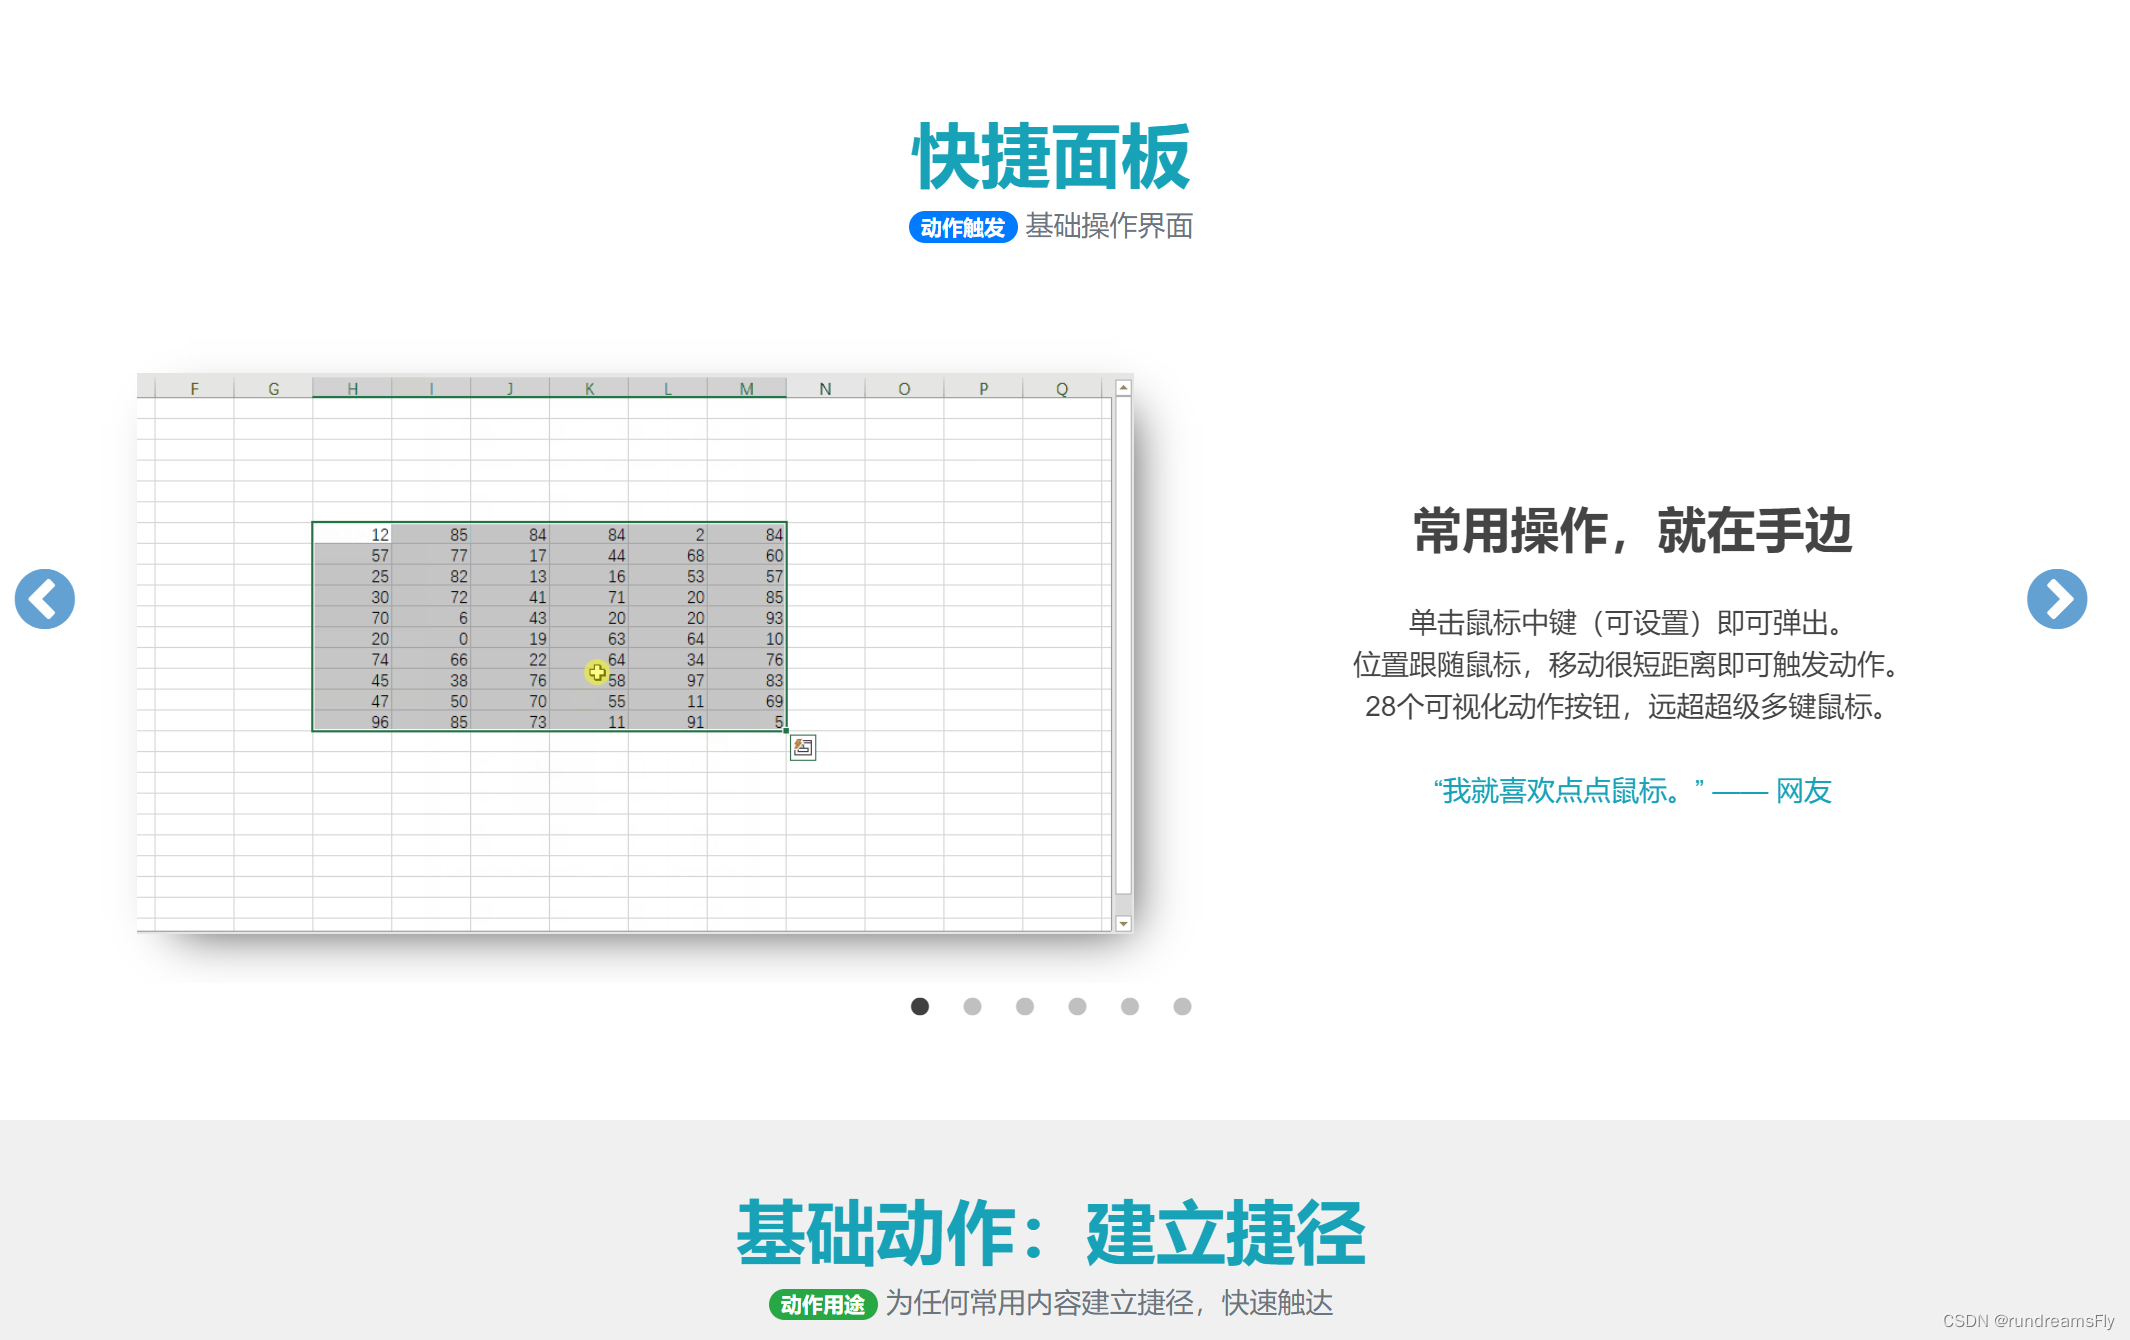Image resolution: width=2130 pixels, height=1340 pixels.
Task: Click the spreadsheet scrollbar down arrow
Action: coord(1124,924)
